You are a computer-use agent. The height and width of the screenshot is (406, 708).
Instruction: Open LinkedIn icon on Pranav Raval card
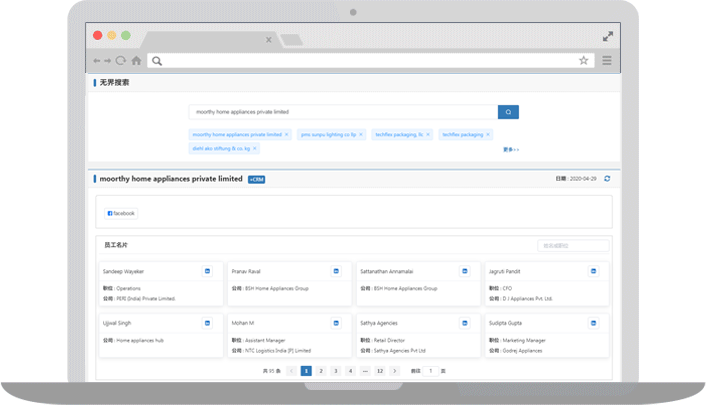click(336, 271)
